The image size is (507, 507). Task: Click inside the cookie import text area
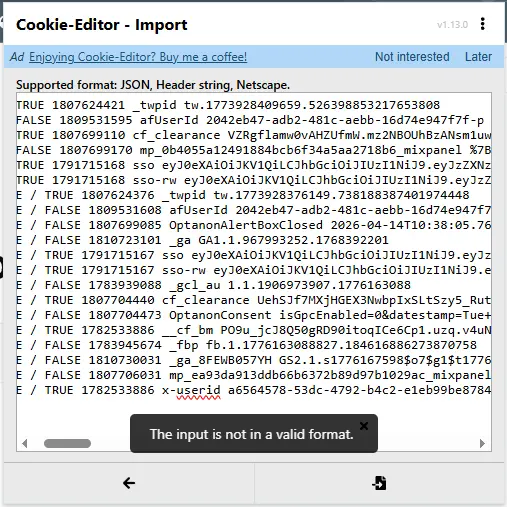tap(254, 272)
